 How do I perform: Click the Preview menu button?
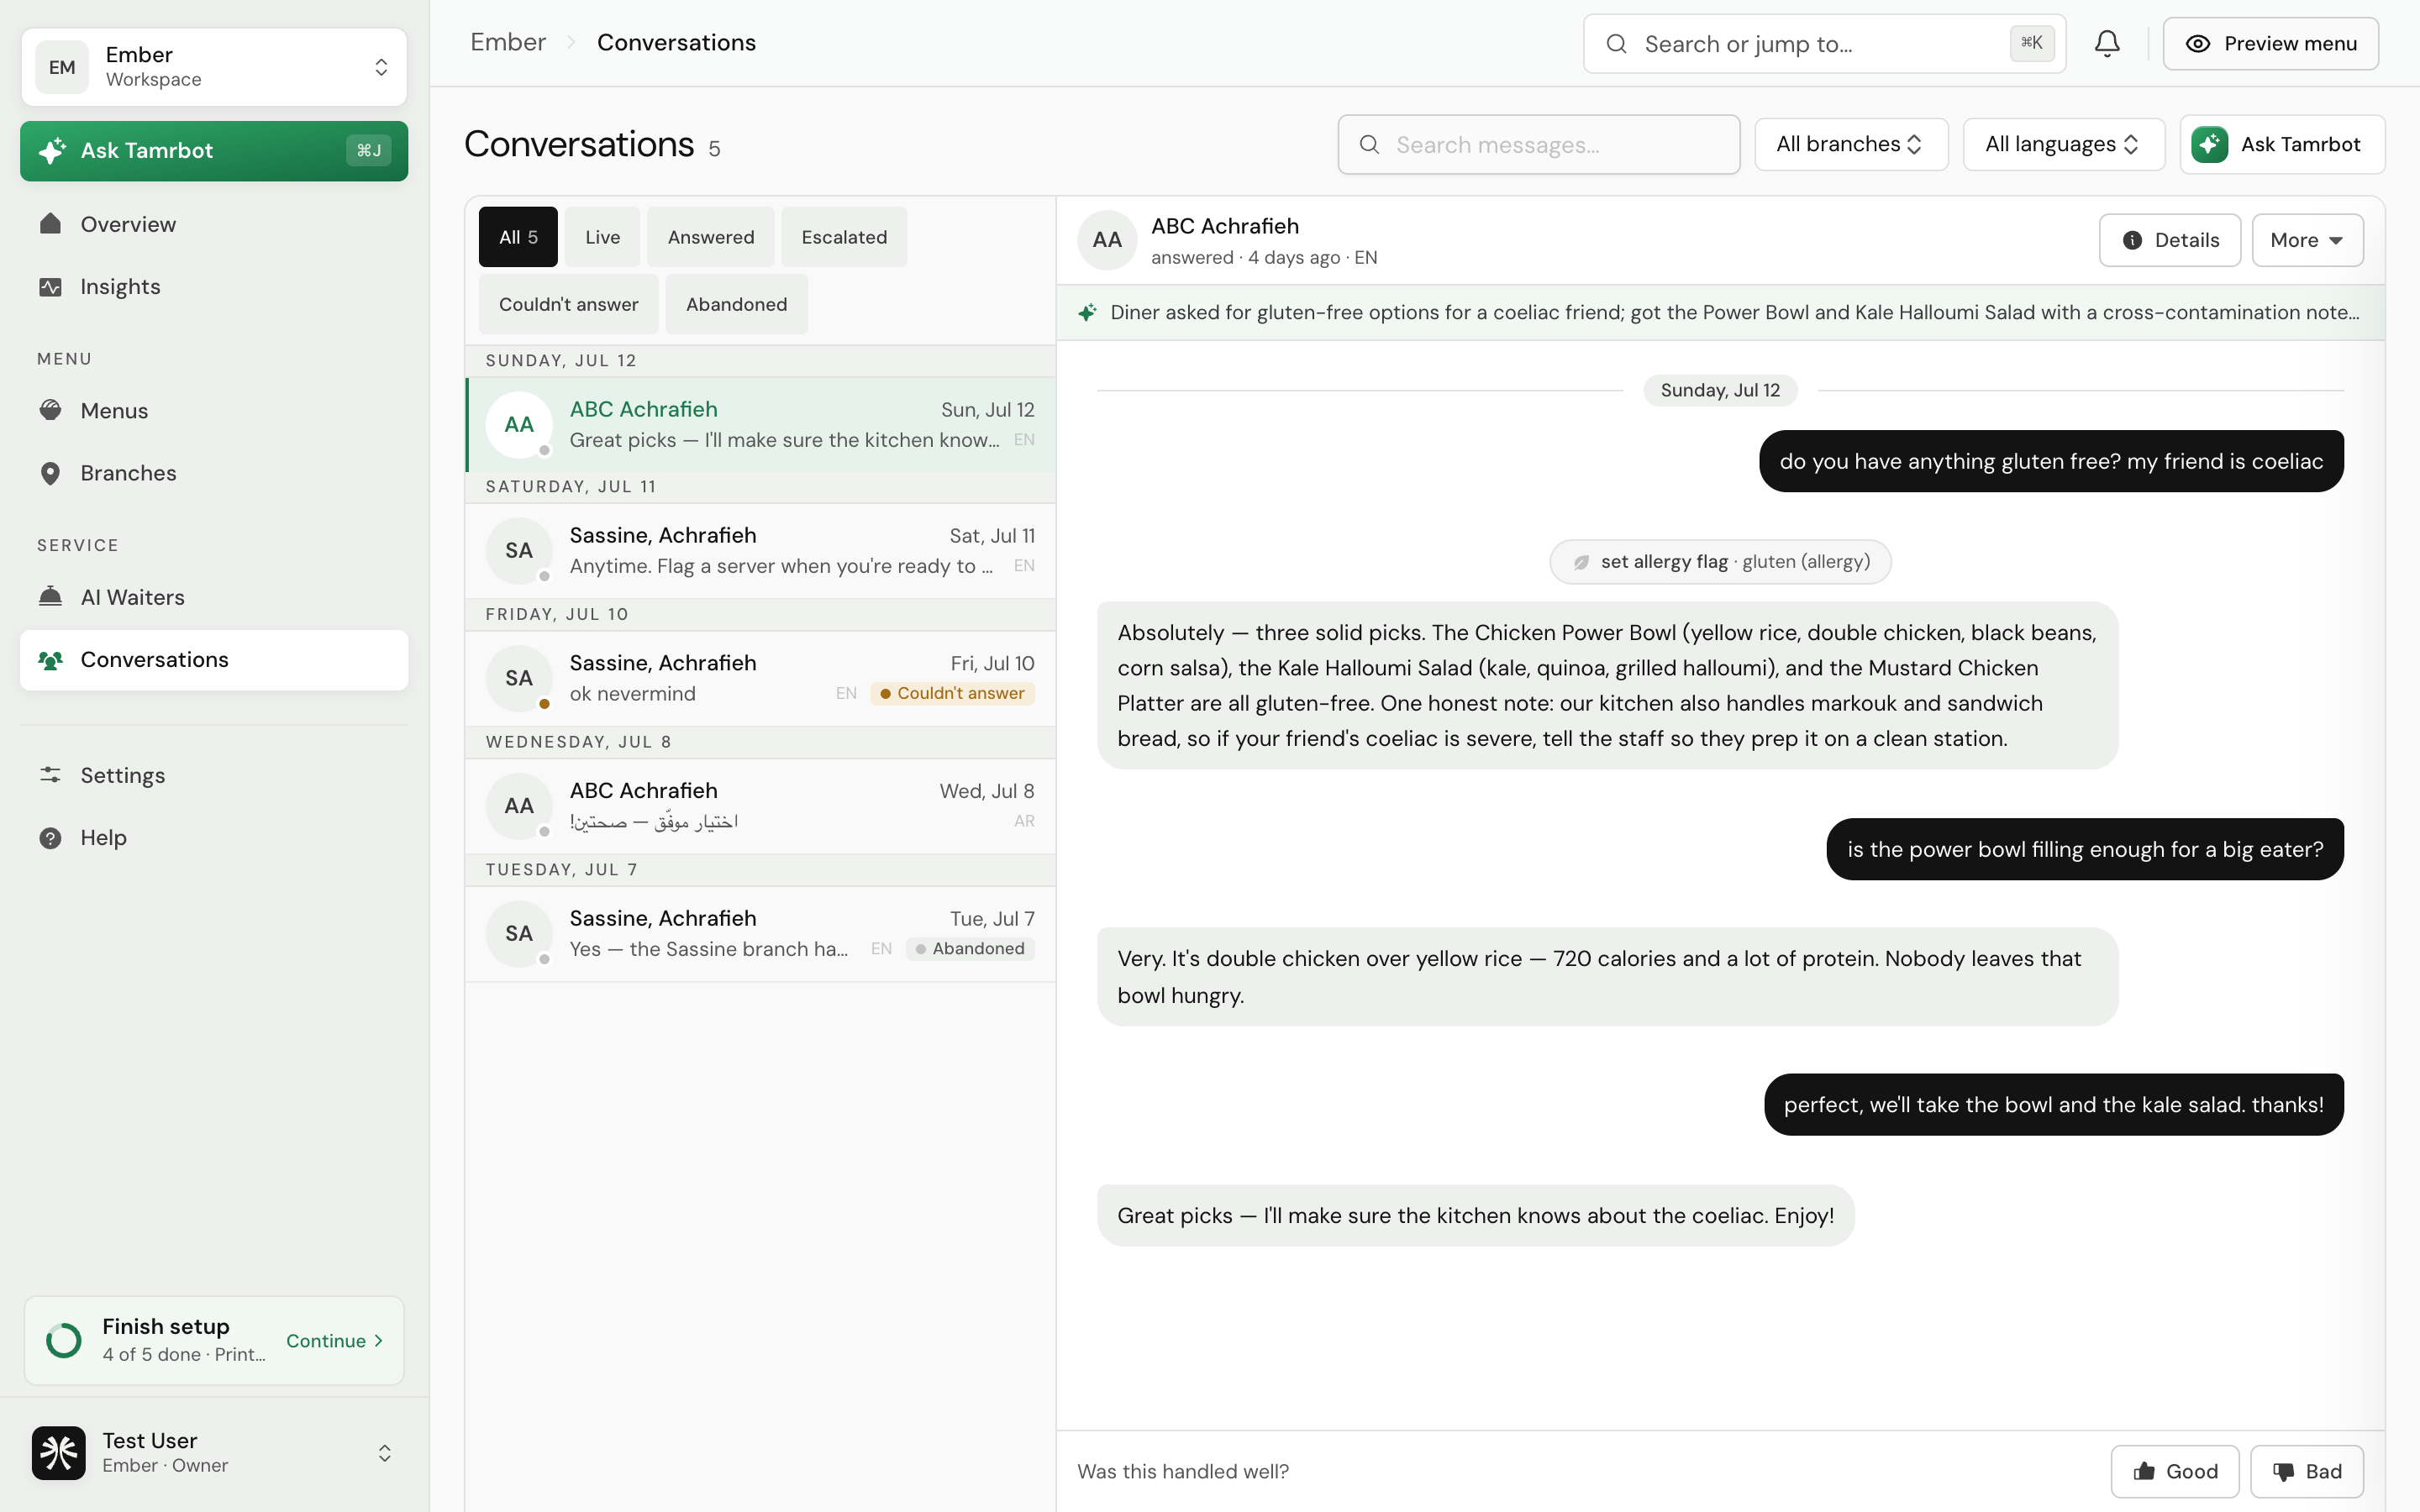[x=2270, y=44]
